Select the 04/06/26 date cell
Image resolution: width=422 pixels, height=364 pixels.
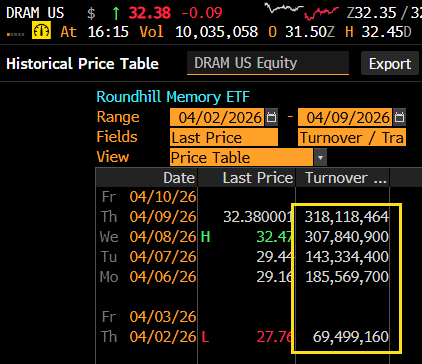(163, 277)
